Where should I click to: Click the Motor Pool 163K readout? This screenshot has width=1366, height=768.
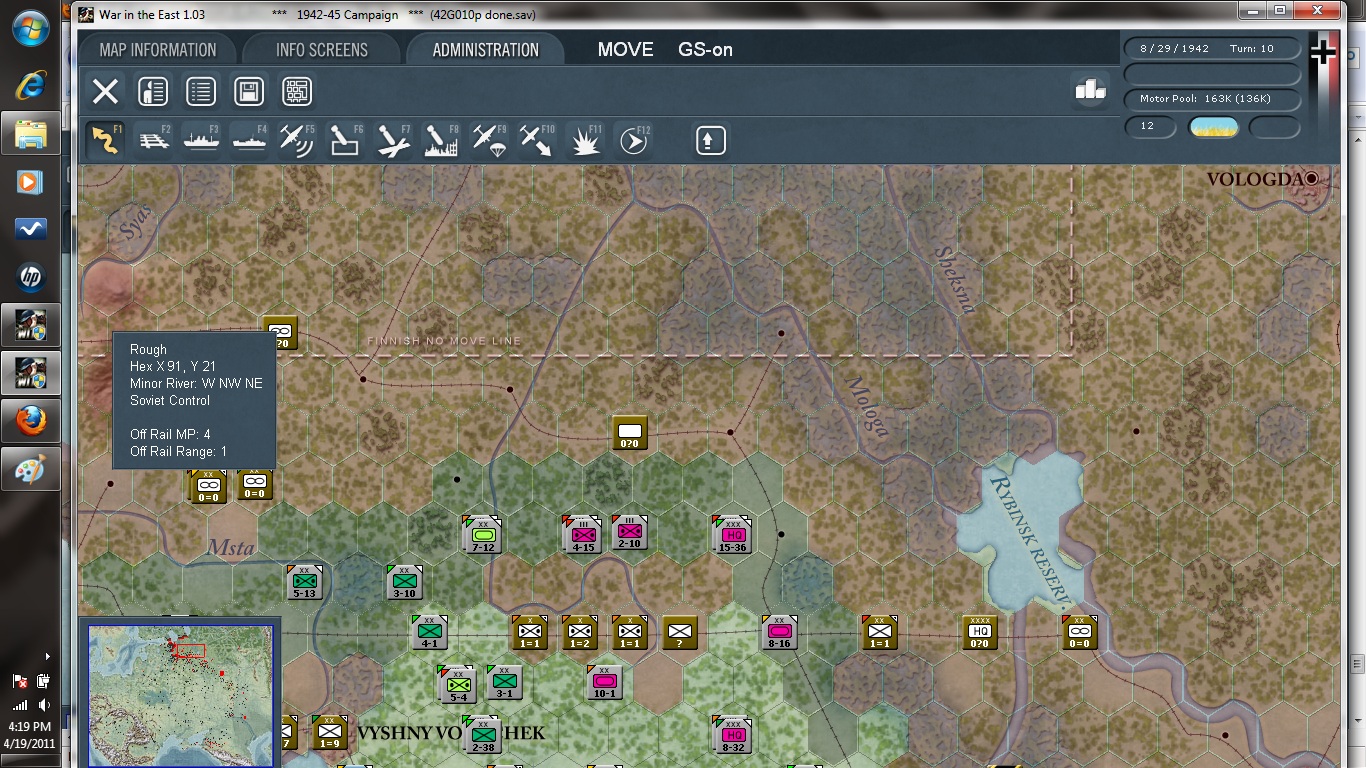click(1212, 100)
